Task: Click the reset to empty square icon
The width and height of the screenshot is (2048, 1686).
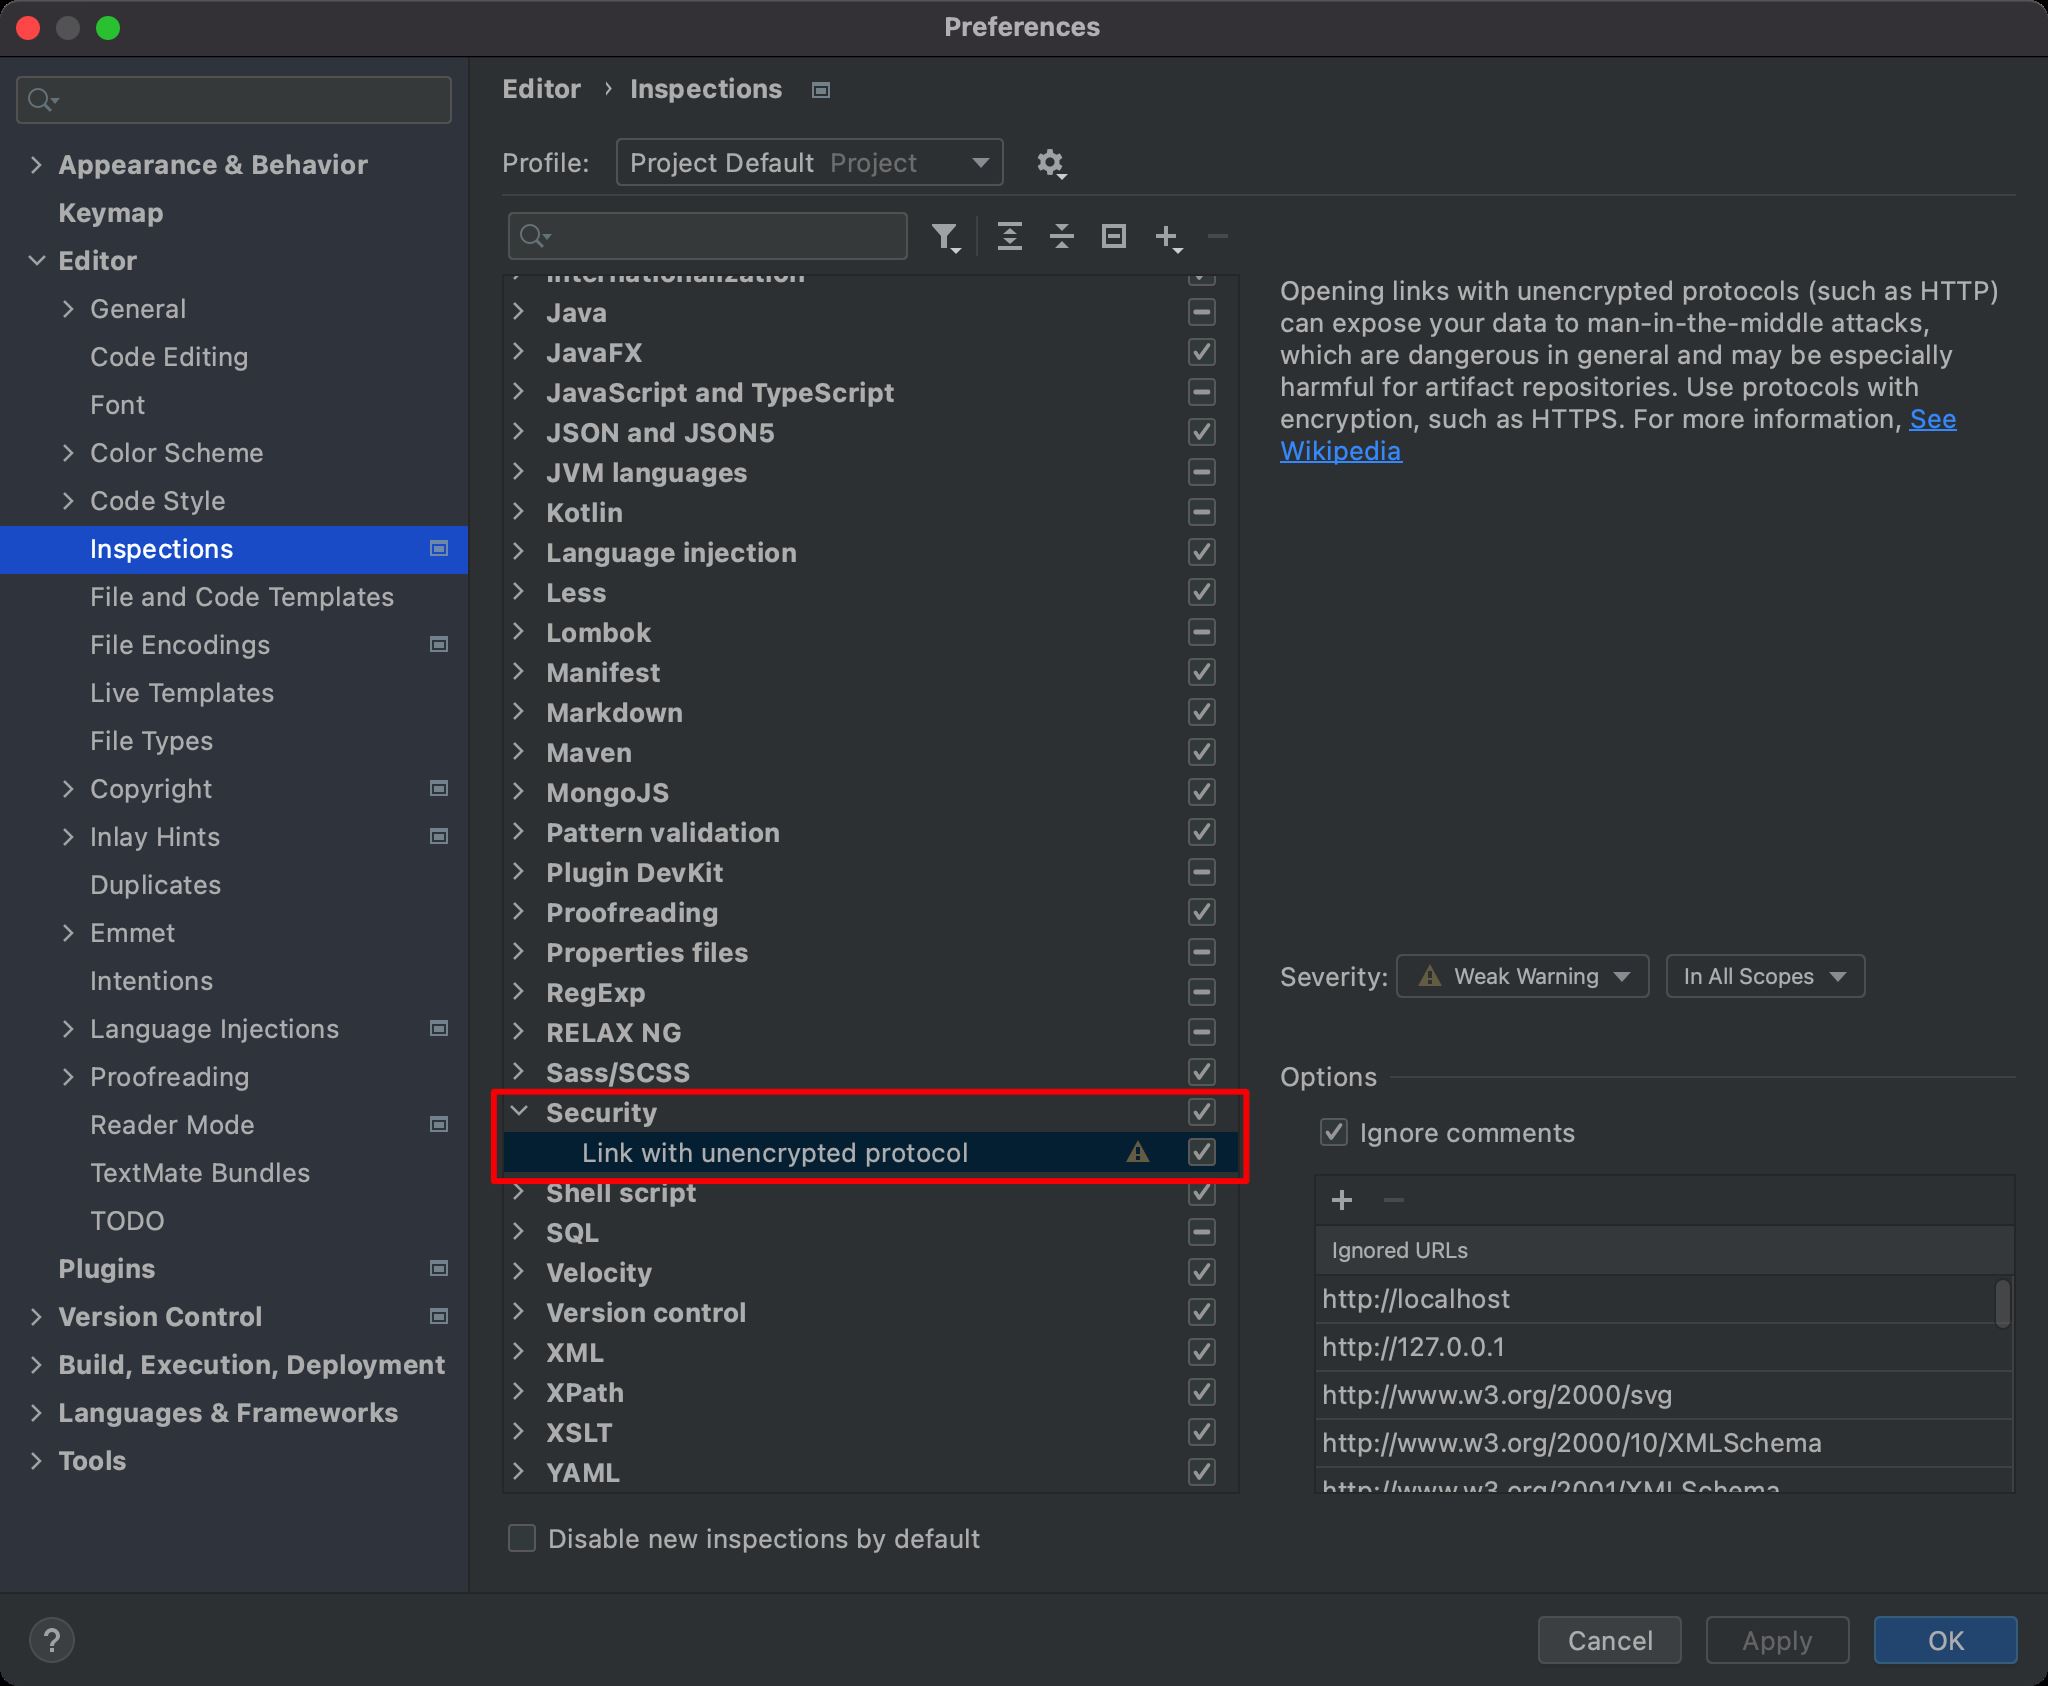Action: click(1114, 237)
